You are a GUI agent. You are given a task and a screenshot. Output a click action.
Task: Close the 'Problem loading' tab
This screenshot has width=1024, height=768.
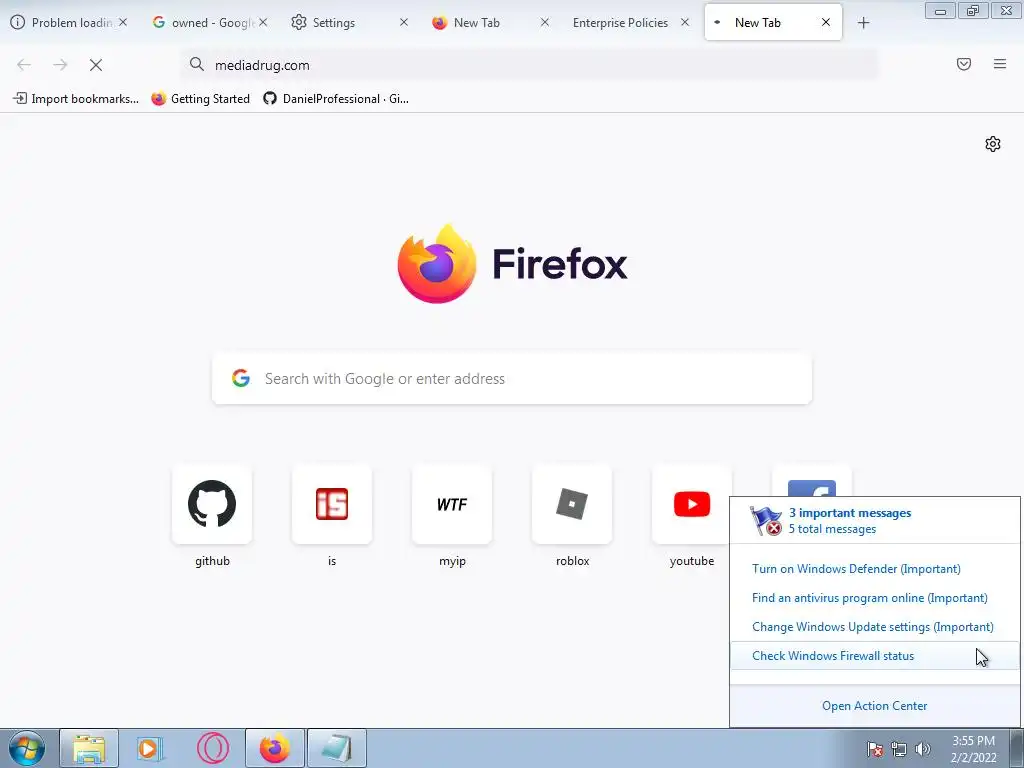click(123, 22)
